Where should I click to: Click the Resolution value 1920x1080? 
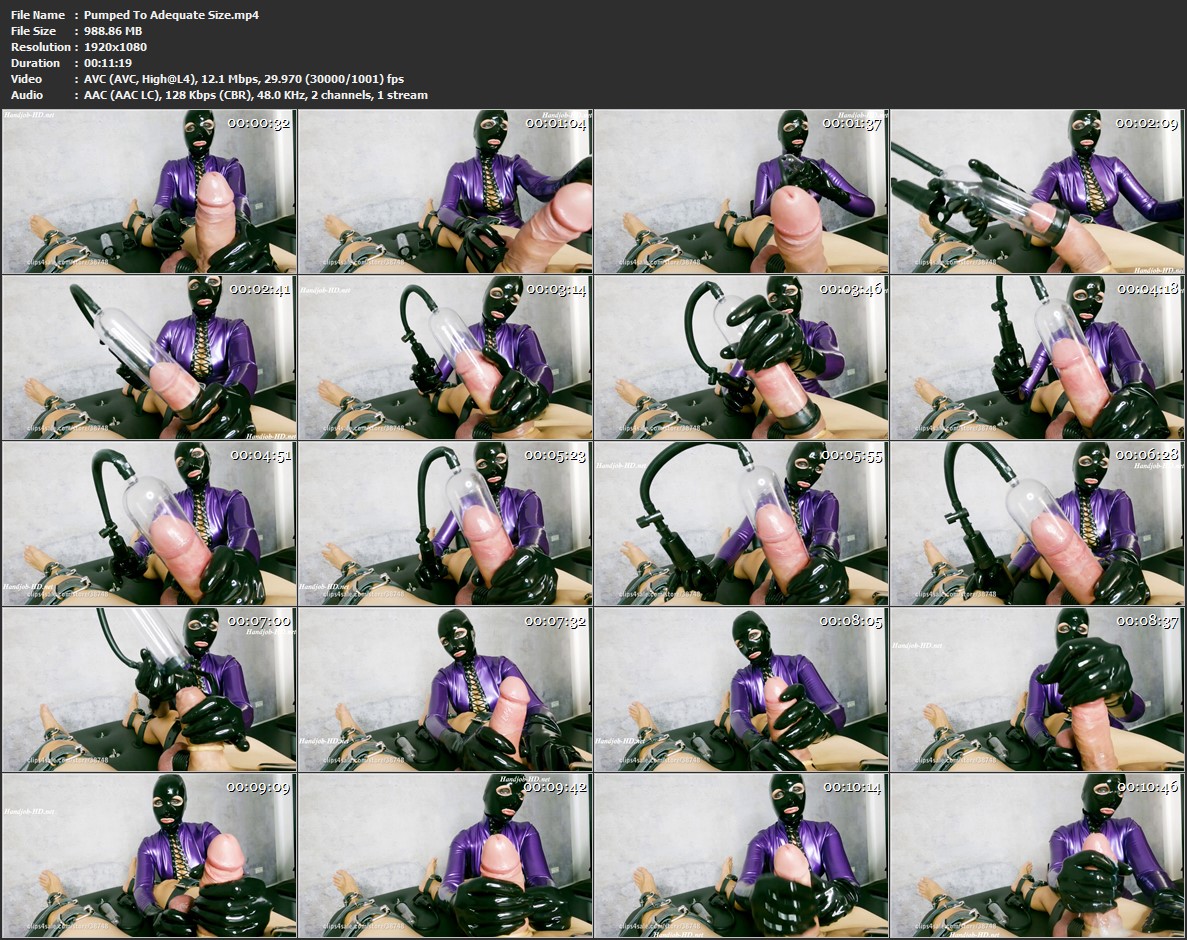pos(115,47)
